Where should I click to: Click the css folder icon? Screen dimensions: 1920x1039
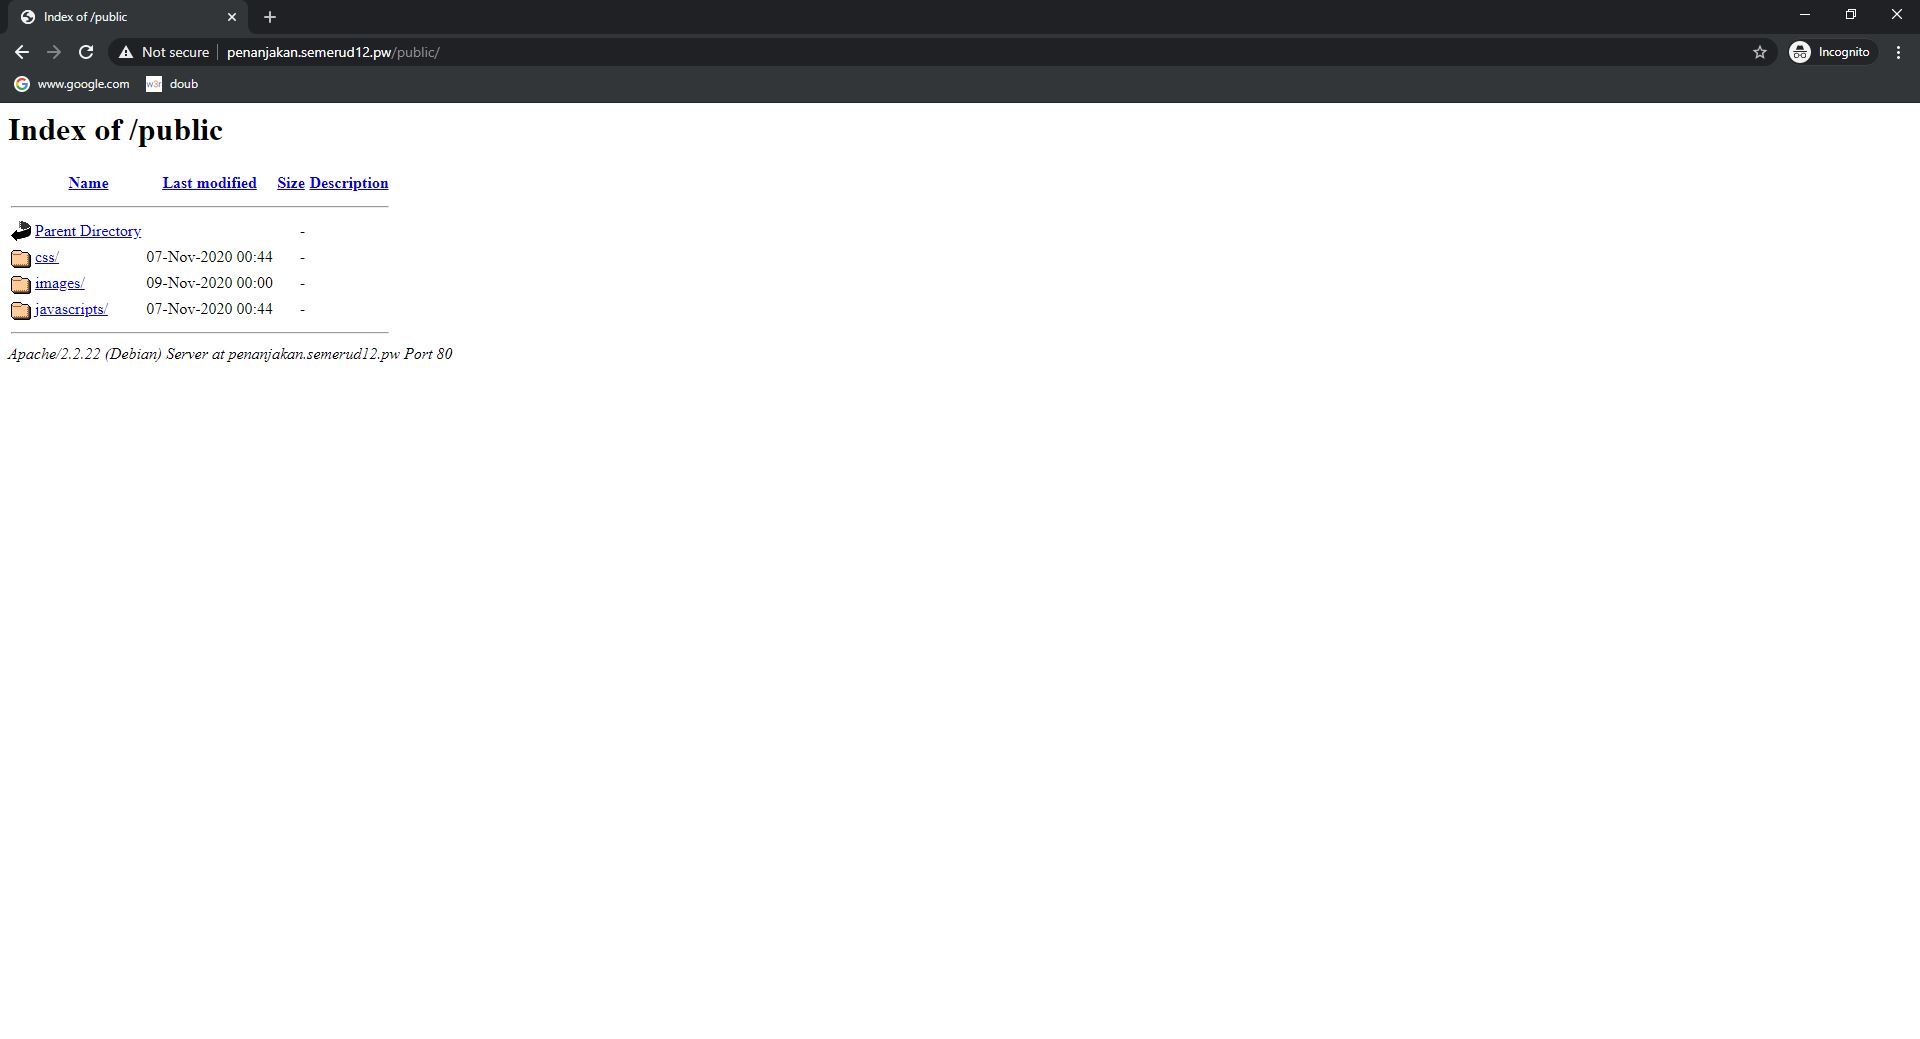pos(21,258)
